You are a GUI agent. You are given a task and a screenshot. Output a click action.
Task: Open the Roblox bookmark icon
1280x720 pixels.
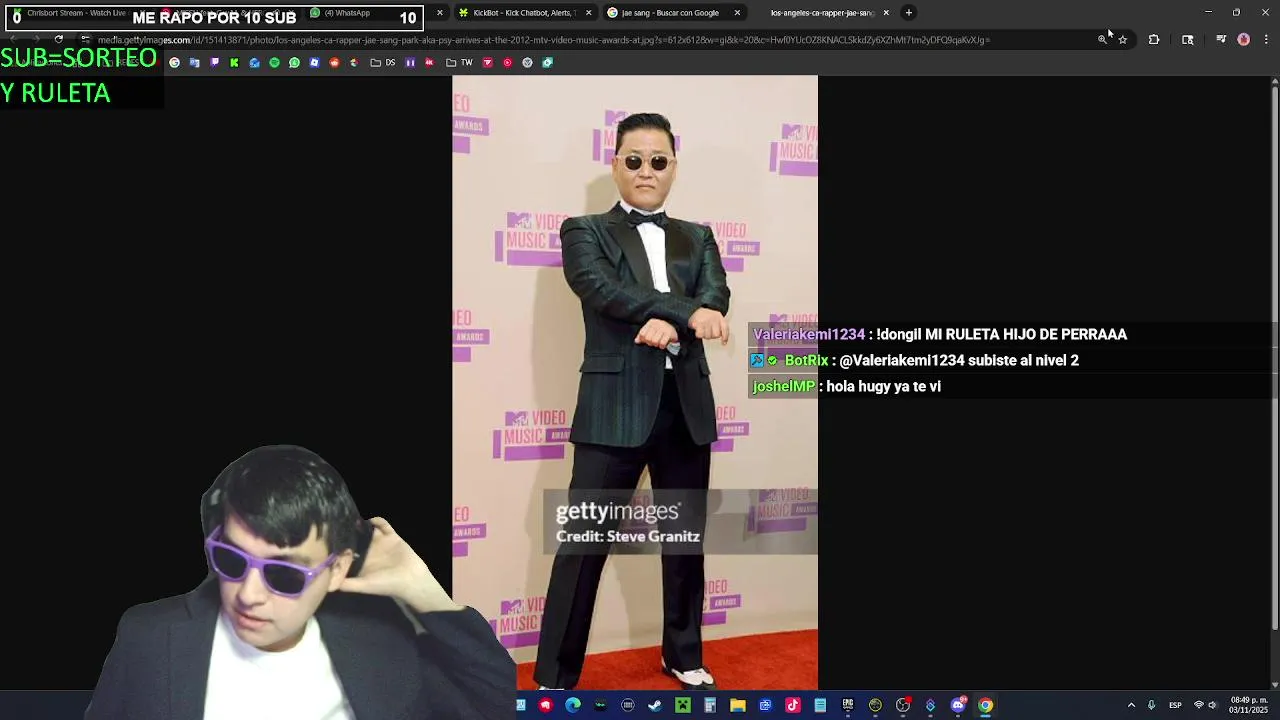point(314,62)
